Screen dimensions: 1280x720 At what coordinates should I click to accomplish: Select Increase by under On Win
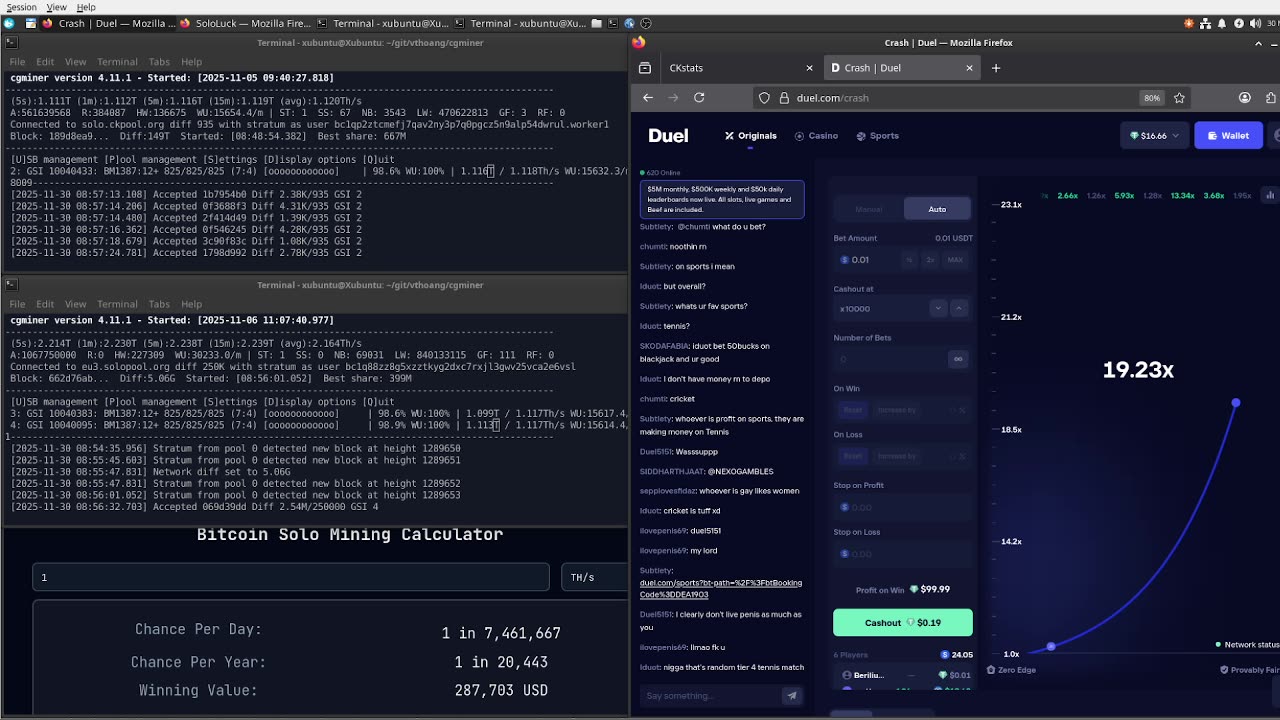tap(897, 410)
